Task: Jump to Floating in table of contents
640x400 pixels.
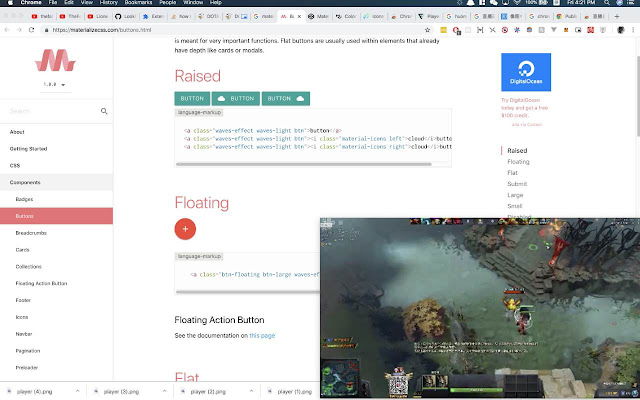Action: tap(518, 161)
